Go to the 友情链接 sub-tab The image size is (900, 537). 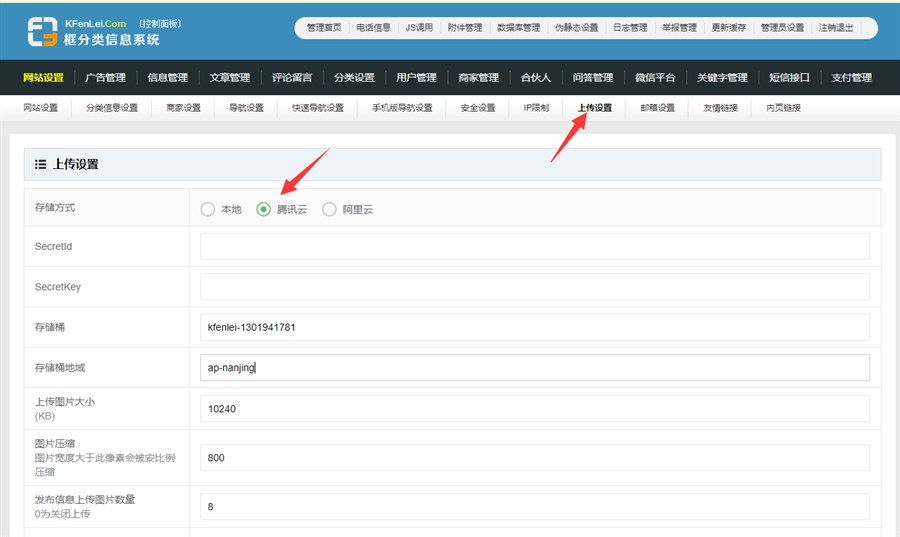[720, 108]
